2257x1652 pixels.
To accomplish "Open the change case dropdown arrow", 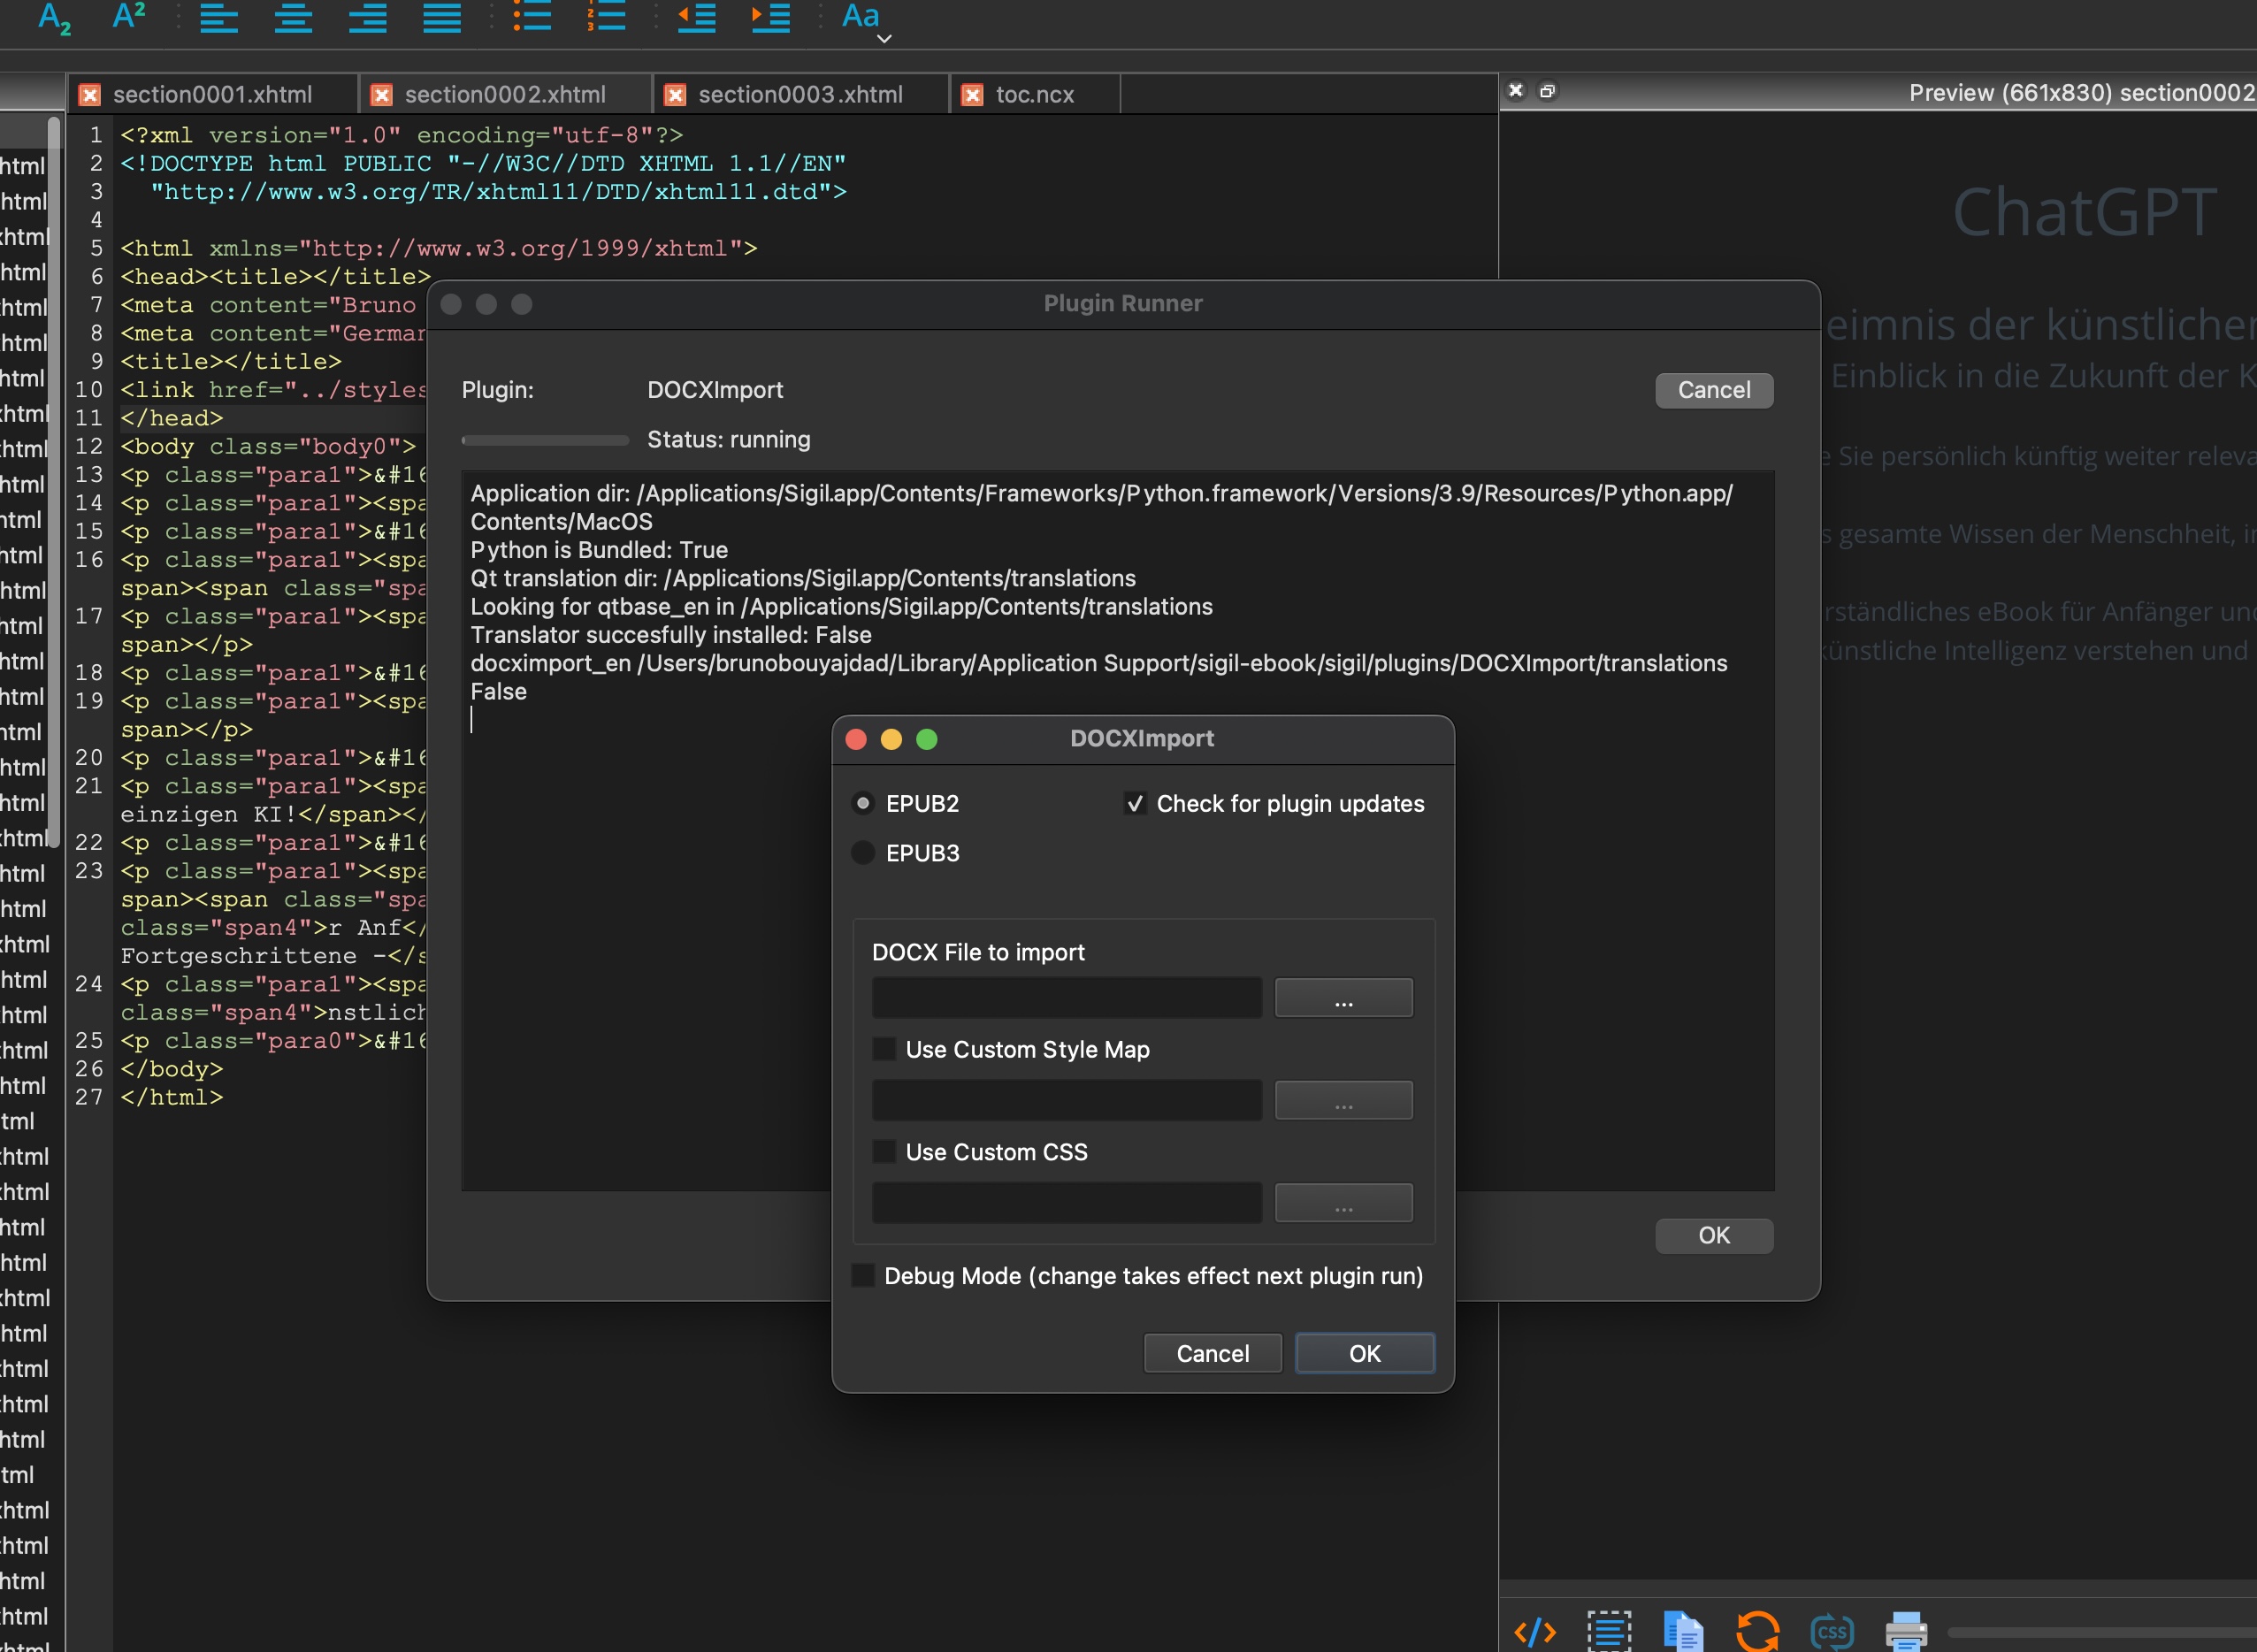I will point(884,39).
